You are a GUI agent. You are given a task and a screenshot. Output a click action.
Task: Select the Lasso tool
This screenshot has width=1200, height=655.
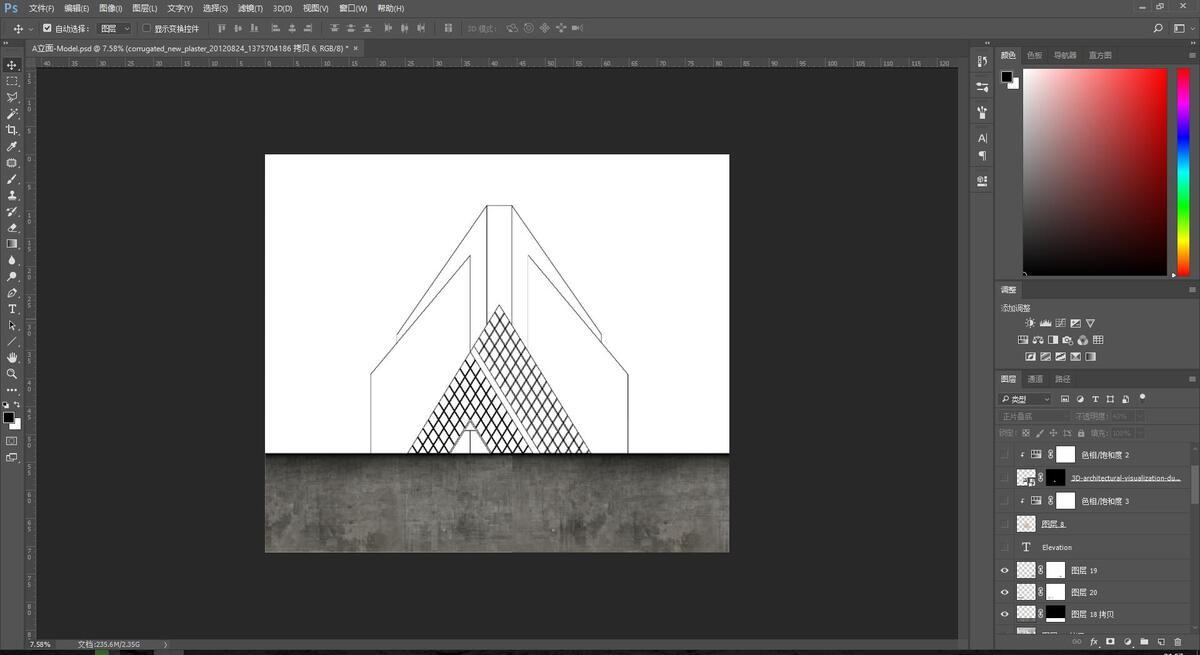(x=12, y=97)
